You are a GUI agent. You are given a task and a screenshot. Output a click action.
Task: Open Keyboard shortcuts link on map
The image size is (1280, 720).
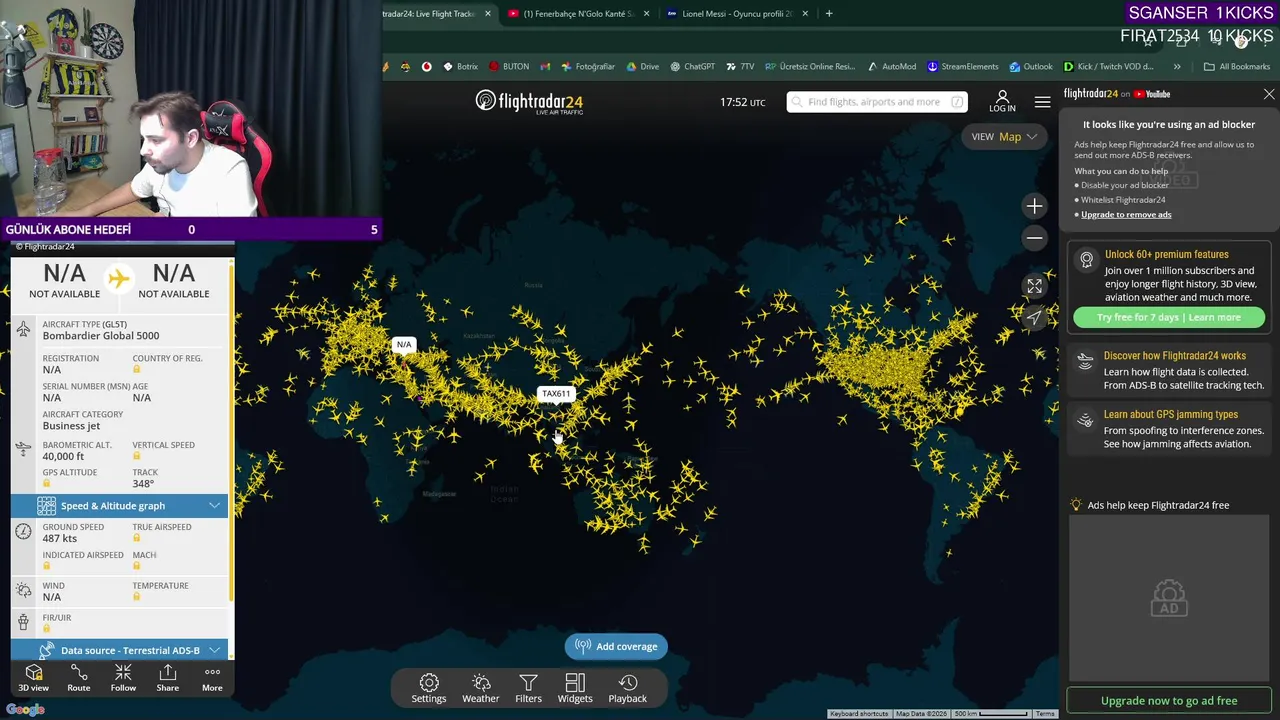point(859,714)
